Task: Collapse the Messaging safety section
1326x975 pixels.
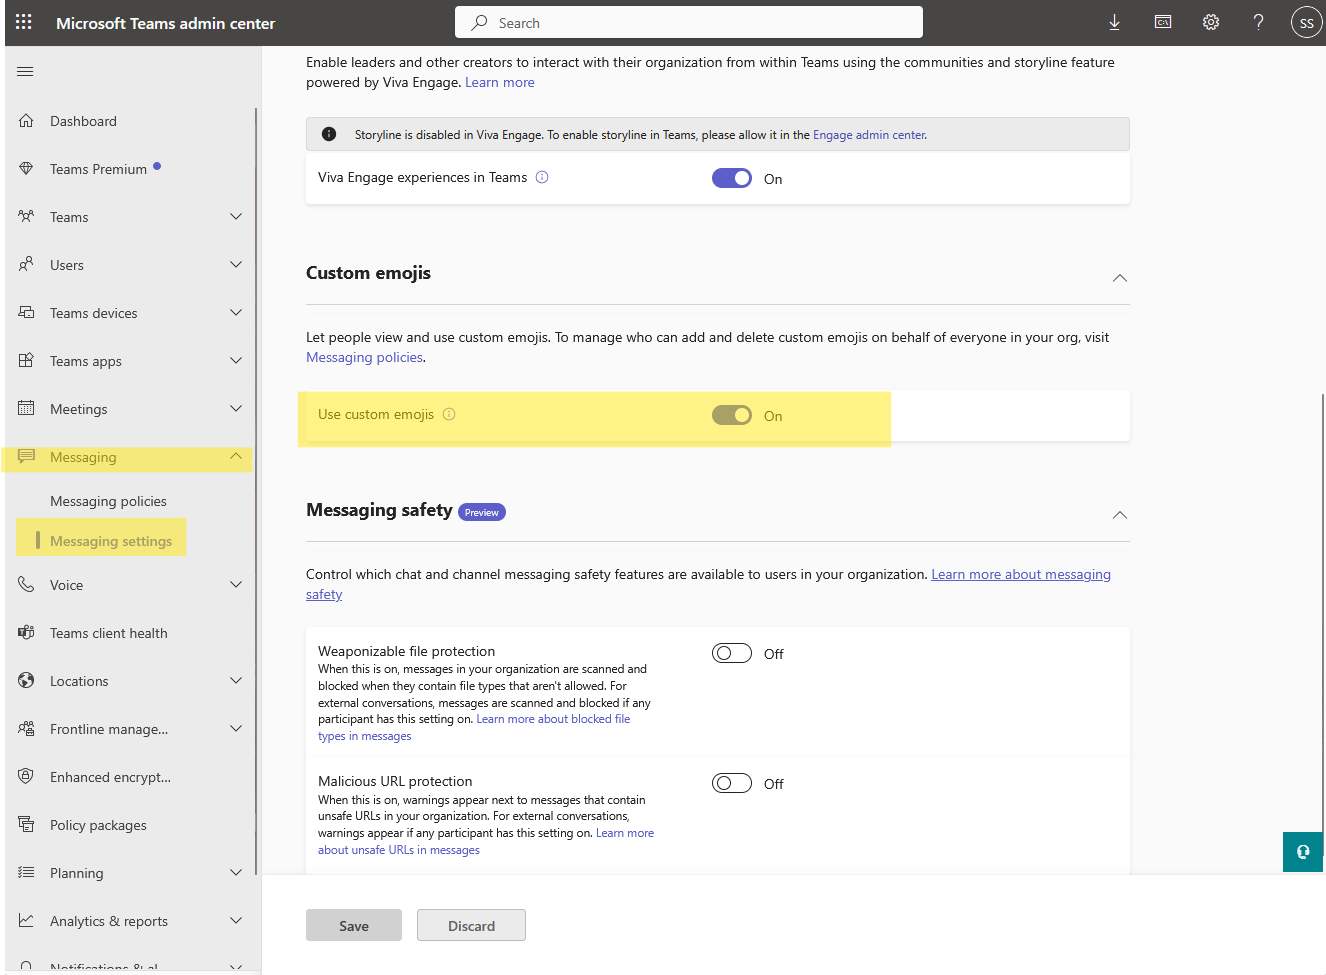Action: coord(1119,515)
